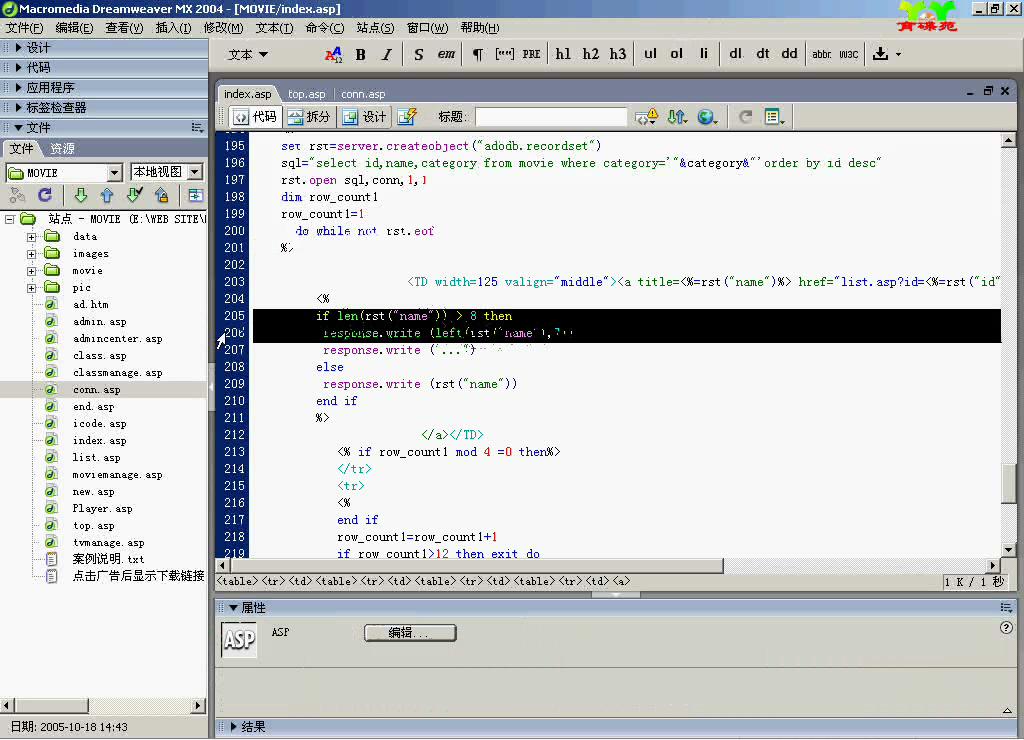Open the 文本 insert category dropdown

pos(248,55)
